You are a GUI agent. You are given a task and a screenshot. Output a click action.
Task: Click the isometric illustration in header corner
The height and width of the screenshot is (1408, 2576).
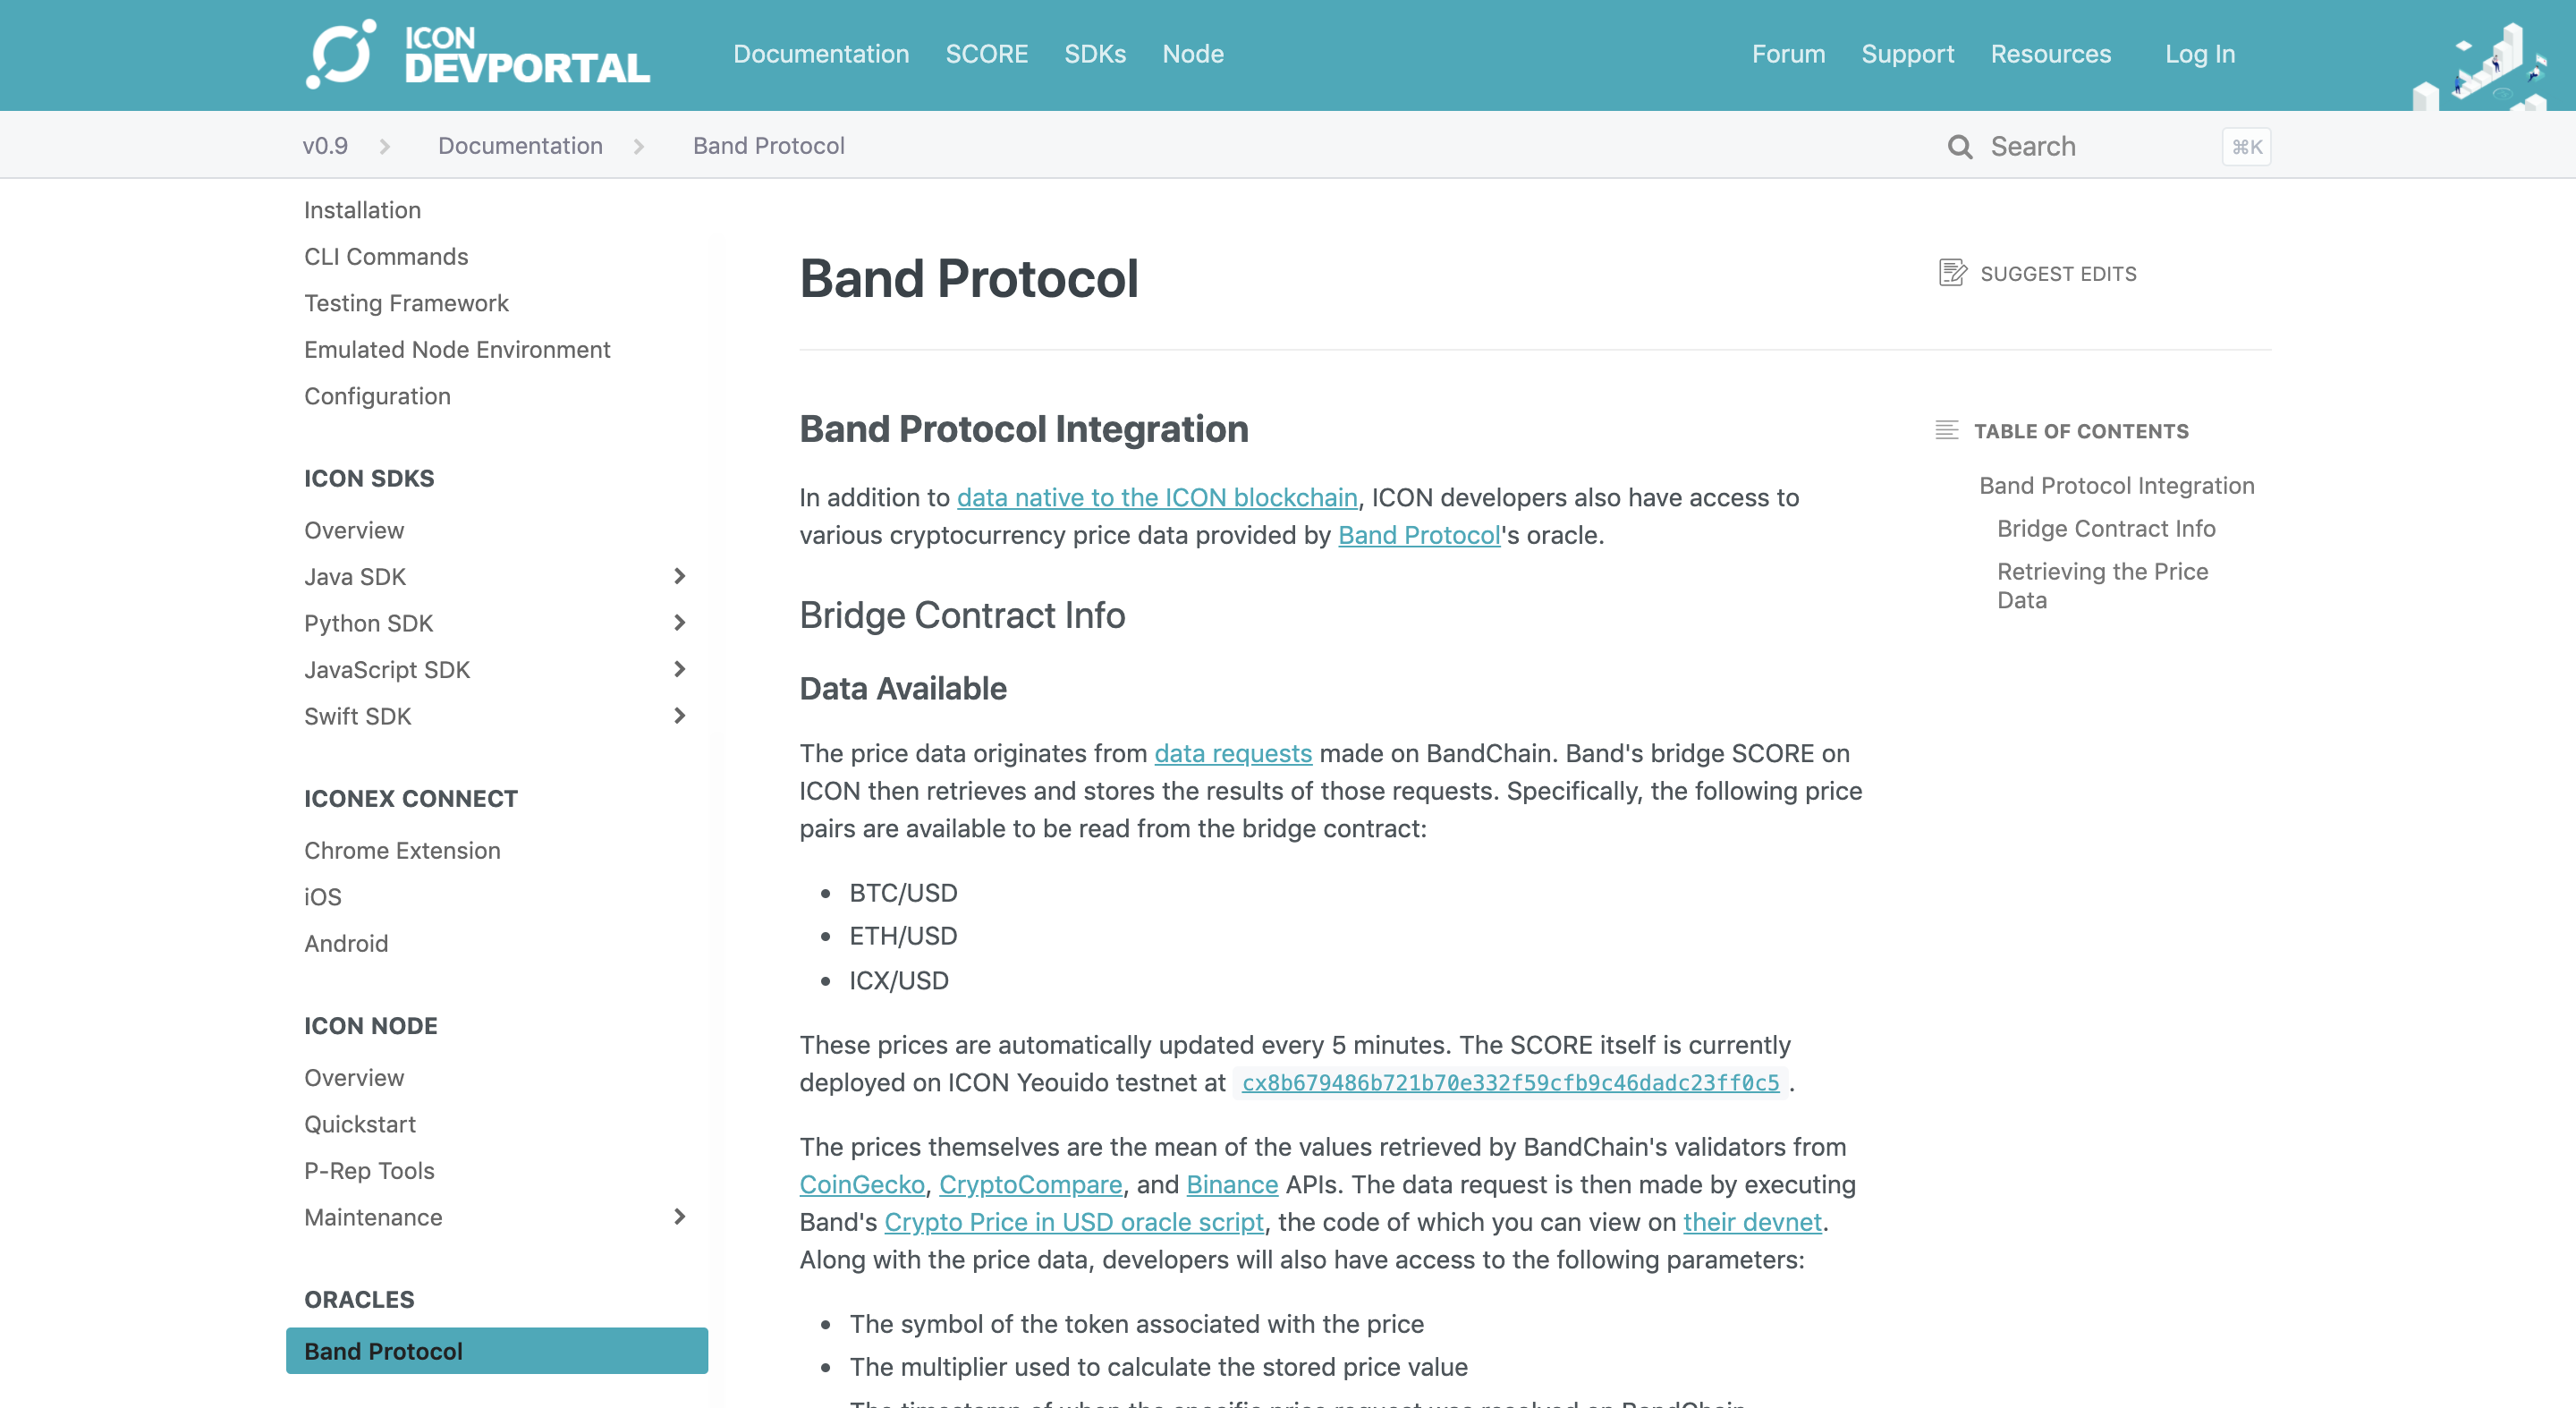click(x=2479, y=65)
